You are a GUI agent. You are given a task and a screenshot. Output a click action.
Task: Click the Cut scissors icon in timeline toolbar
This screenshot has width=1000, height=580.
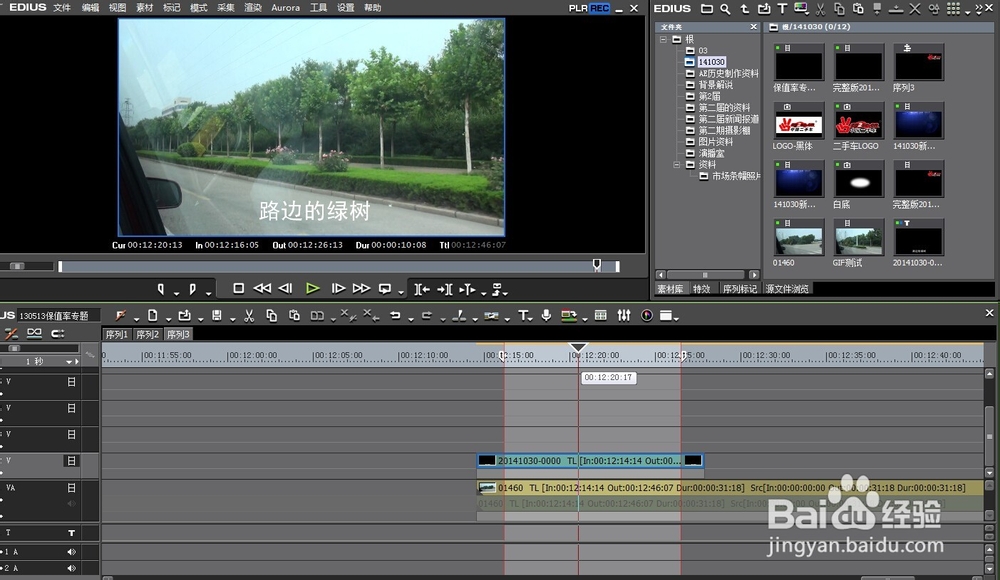point(249,315)
